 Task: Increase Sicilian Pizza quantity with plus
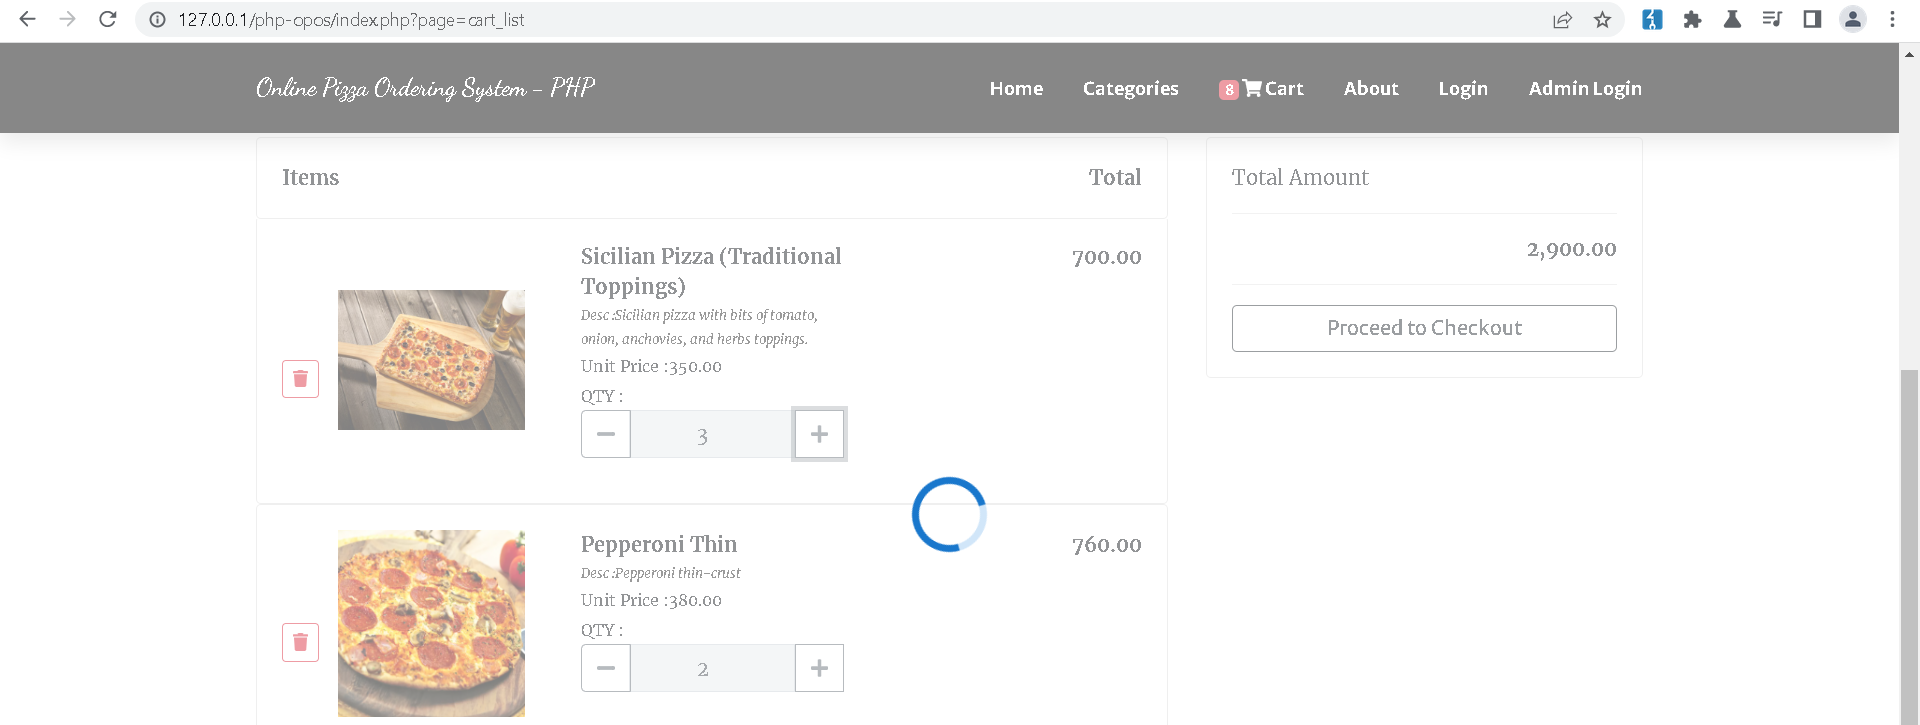[819, 434]
